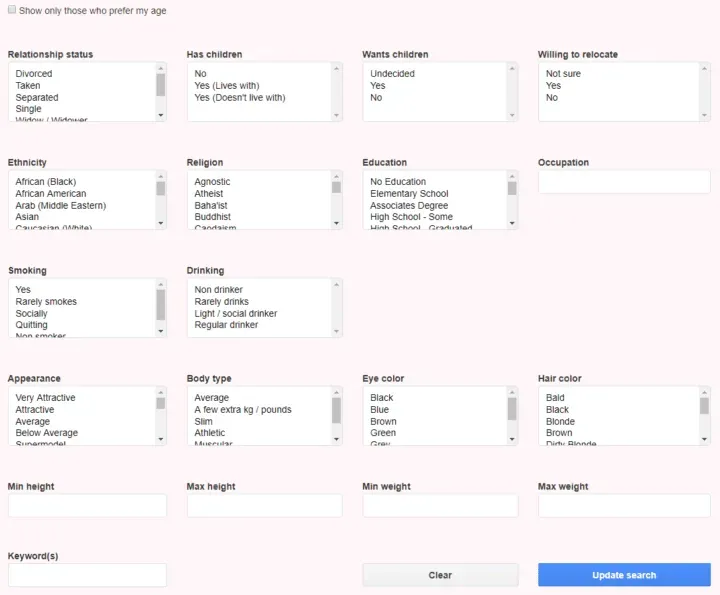Click the Max weight input field
Image resolution: width=720 pixels, height=595 pixels.
pos(624,506)
